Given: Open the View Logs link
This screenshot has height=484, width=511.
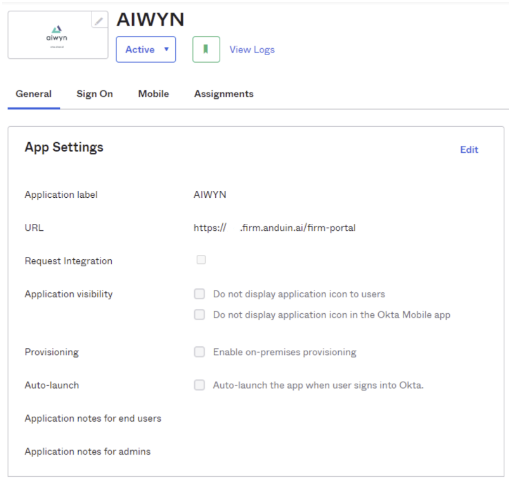Looking at the screenshot, I should click(252, 50).
